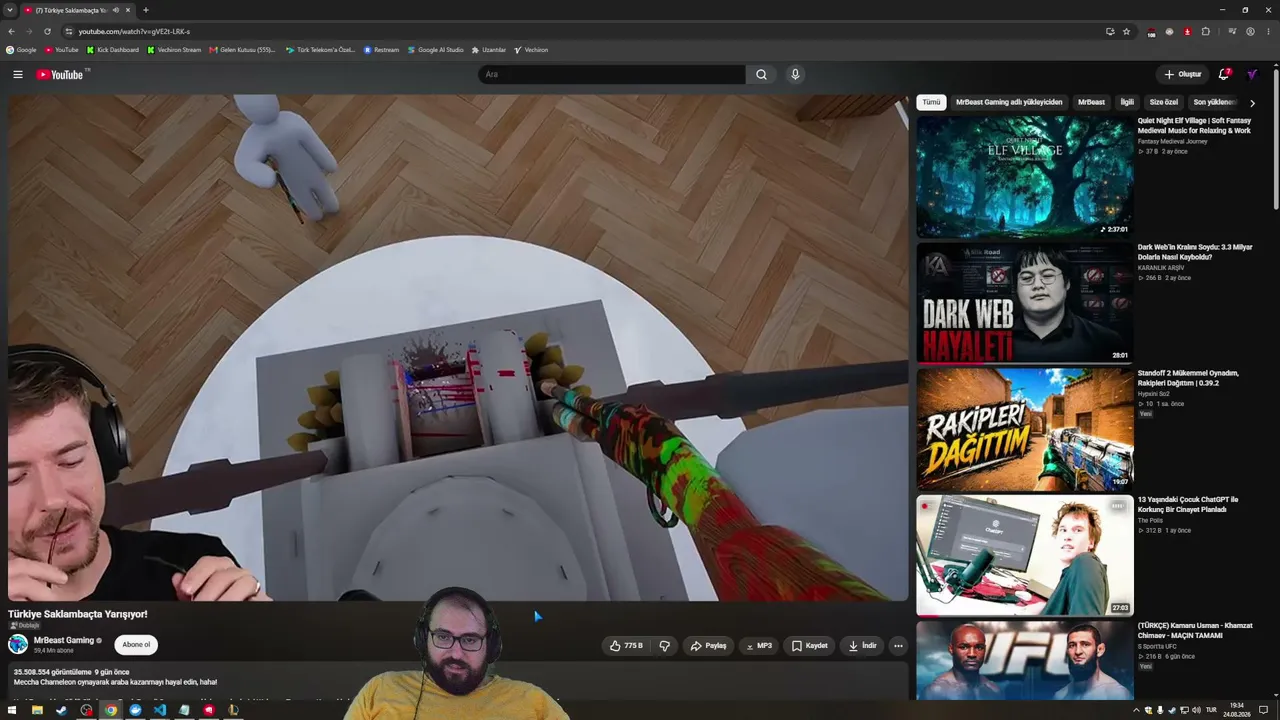Download the video with İndir

862,646
